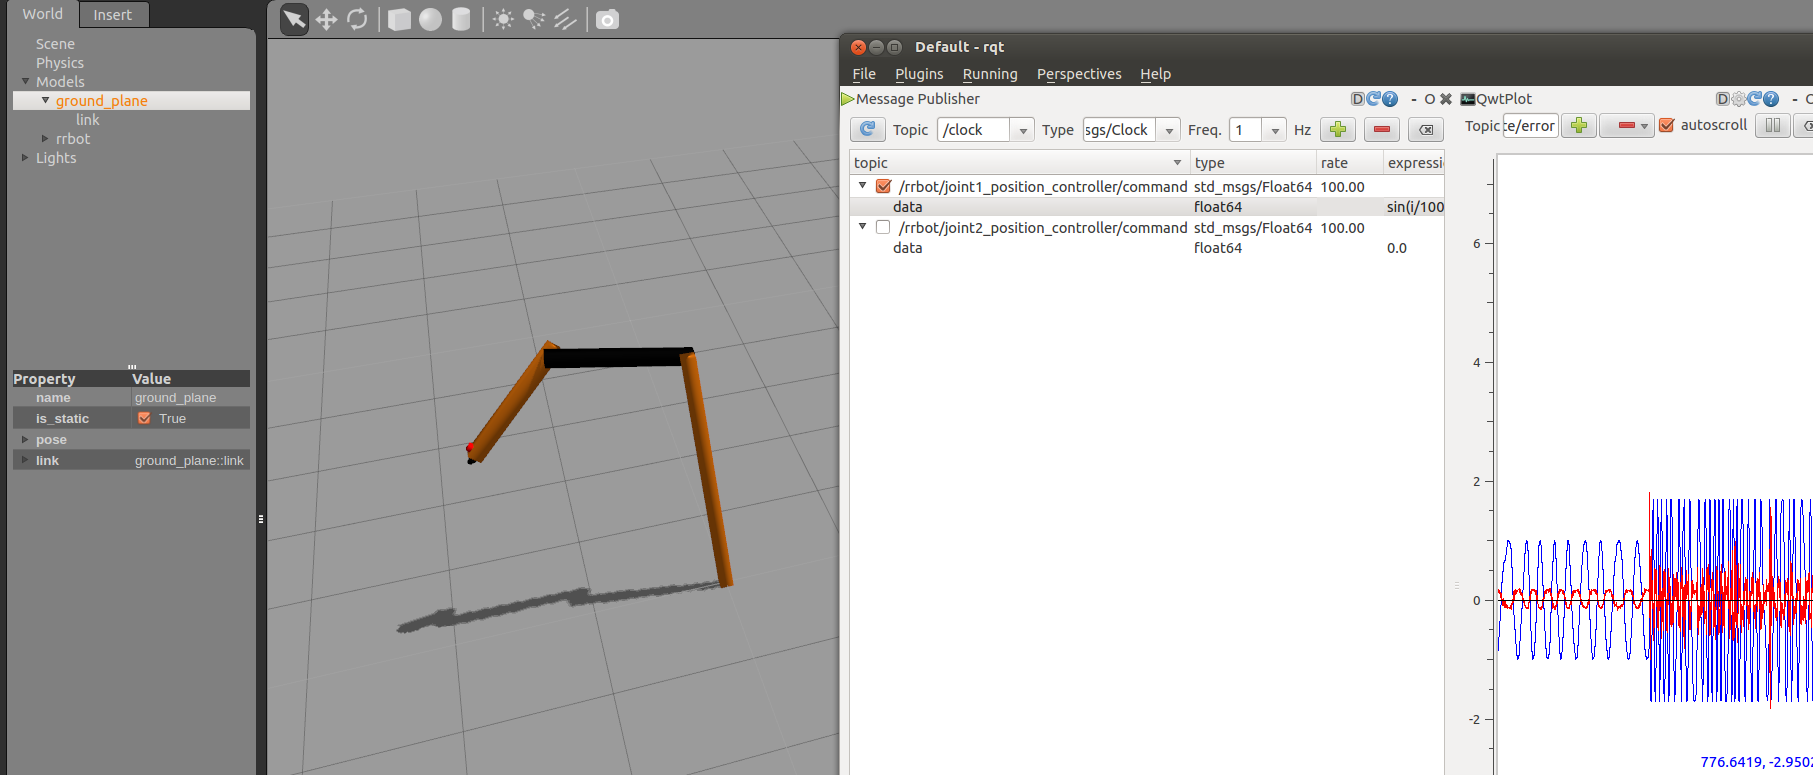The width and height of the screenshot is (1813, 775).
Task: Remove selected publisher with the red minus
Action: click(1382, 129)
